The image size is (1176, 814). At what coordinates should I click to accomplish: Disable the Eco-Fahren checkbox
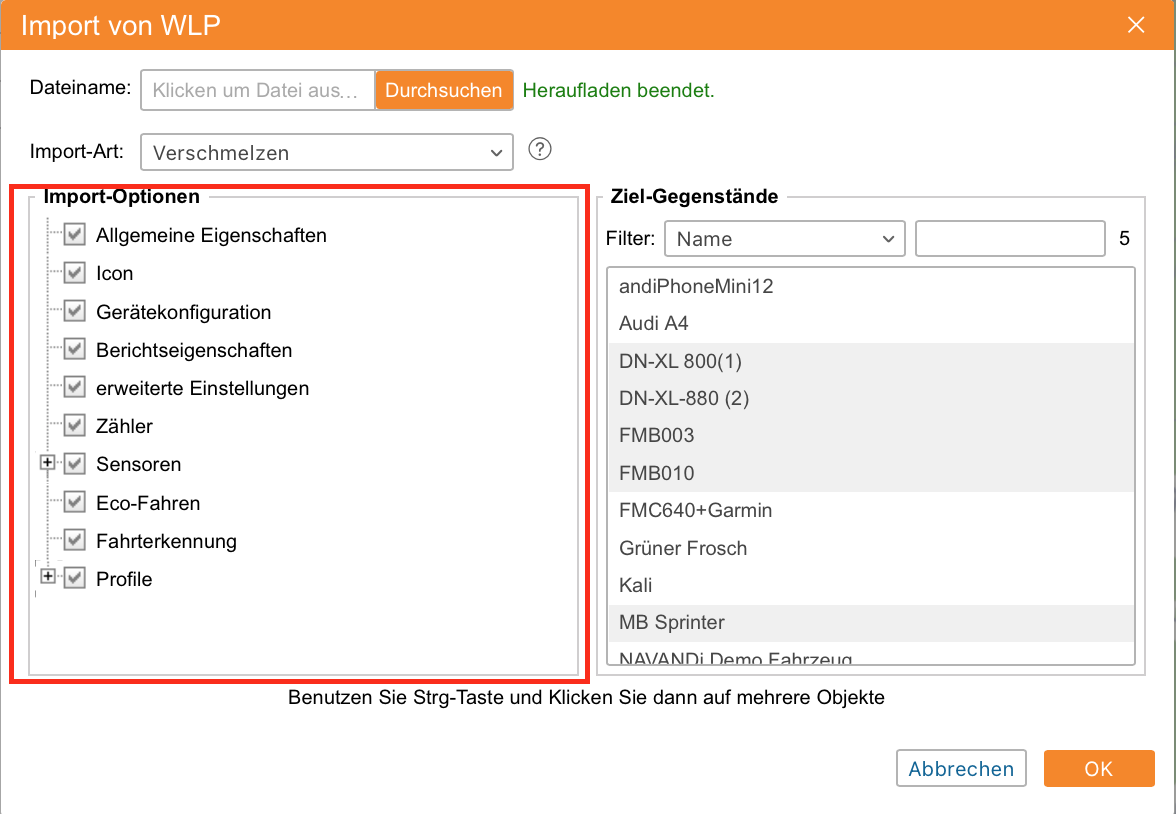74,503
